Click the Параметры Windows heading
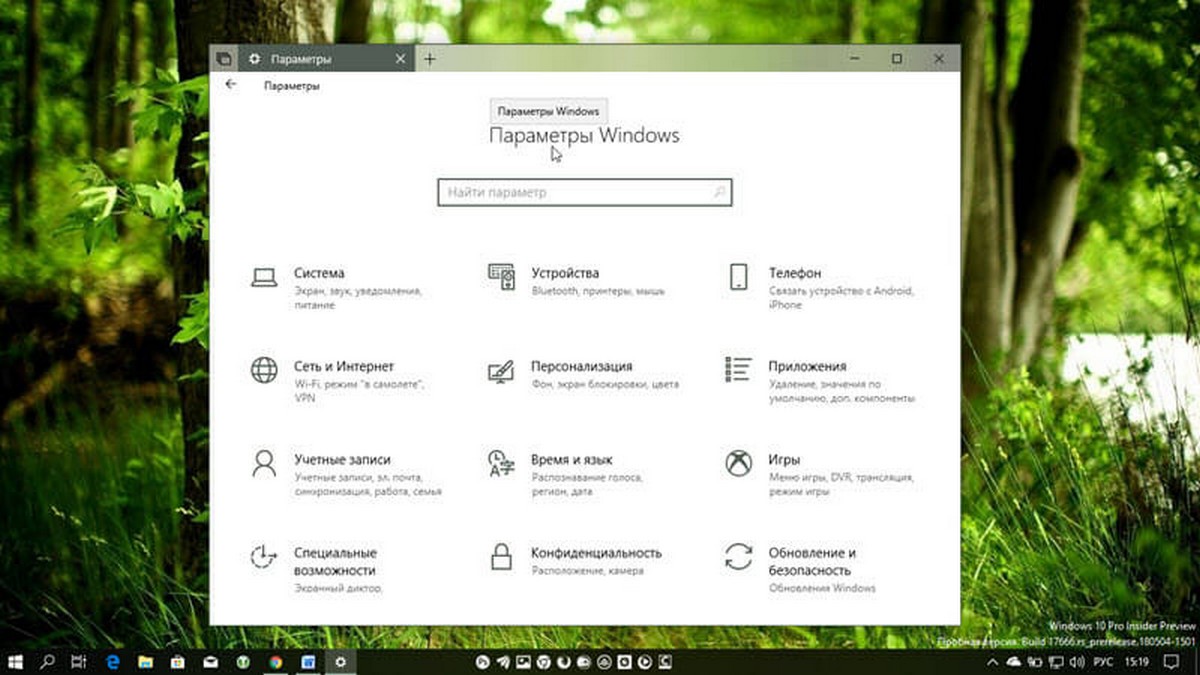This screenshot has height=675, width=1200. pos(585,136)
